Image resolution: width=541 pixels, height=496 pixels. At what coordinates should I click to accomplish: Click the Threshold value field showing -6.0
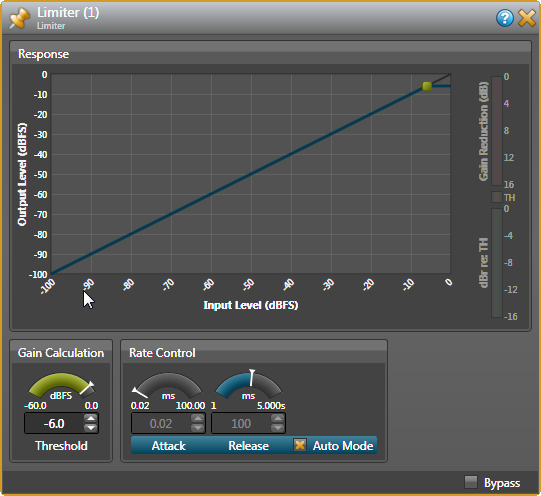point(54,423)
